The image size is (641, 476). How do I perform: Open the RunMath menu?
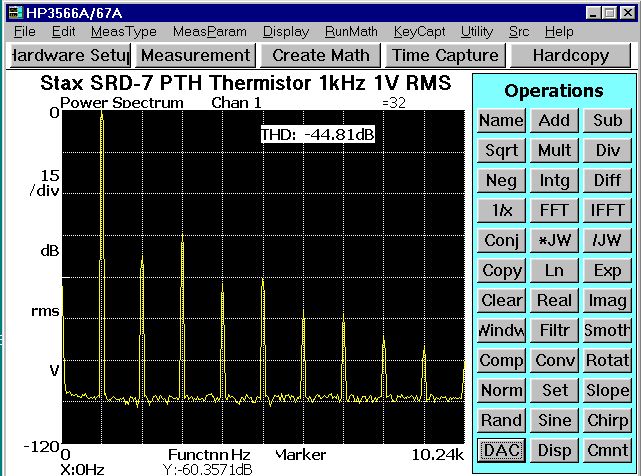[351, 31]
